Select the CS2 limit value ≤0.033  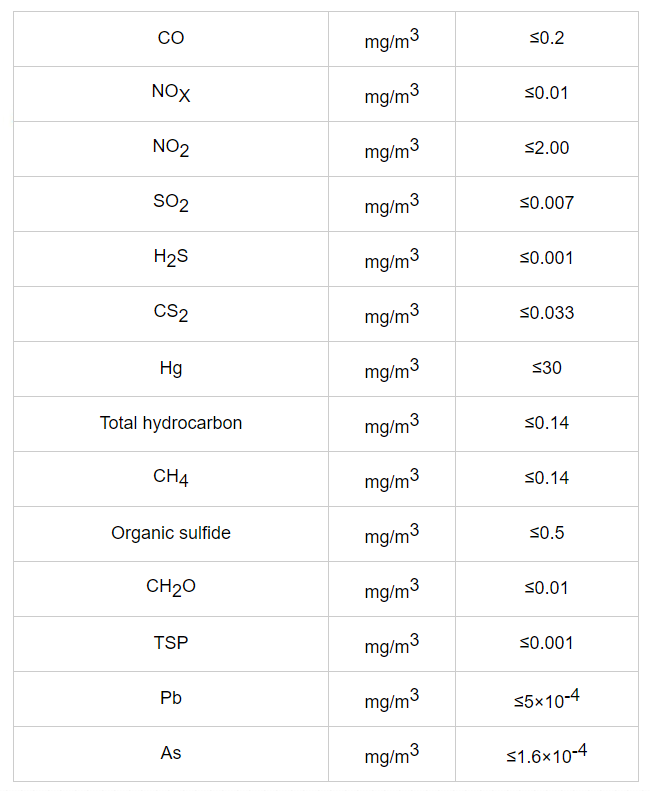click(x=547, y=313)
